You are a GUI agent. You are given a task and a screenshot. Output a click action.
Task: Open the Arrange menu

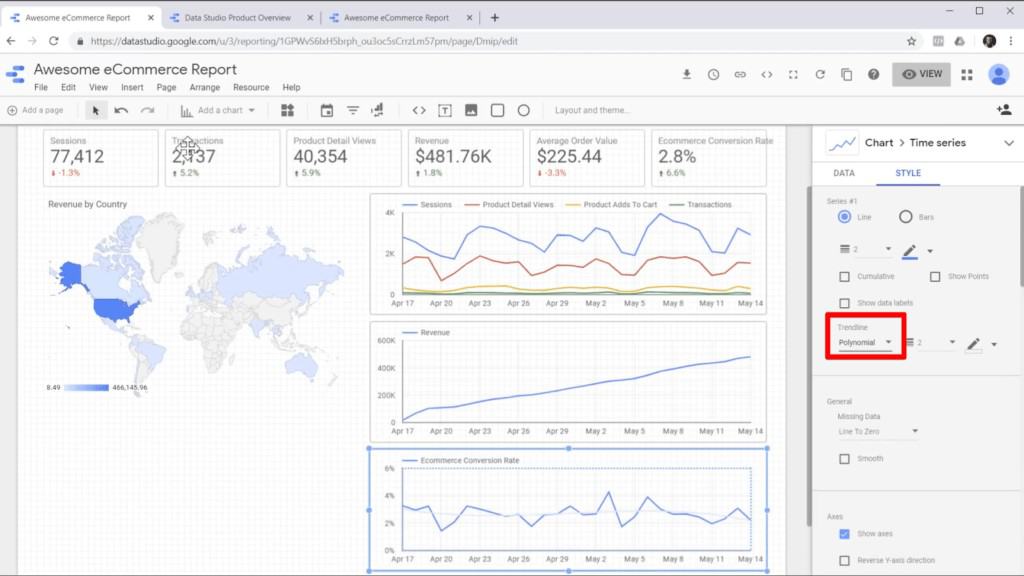point(204,88)
